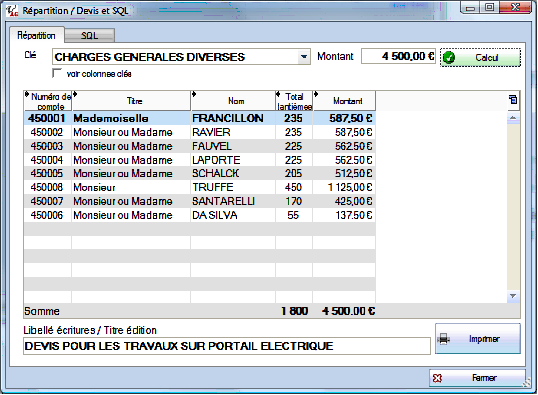Image resolution: width=538 pixels, height=395 pixels.
Task: Click the Somme tantièmes total 1 800
Action: tap(294, 311)
